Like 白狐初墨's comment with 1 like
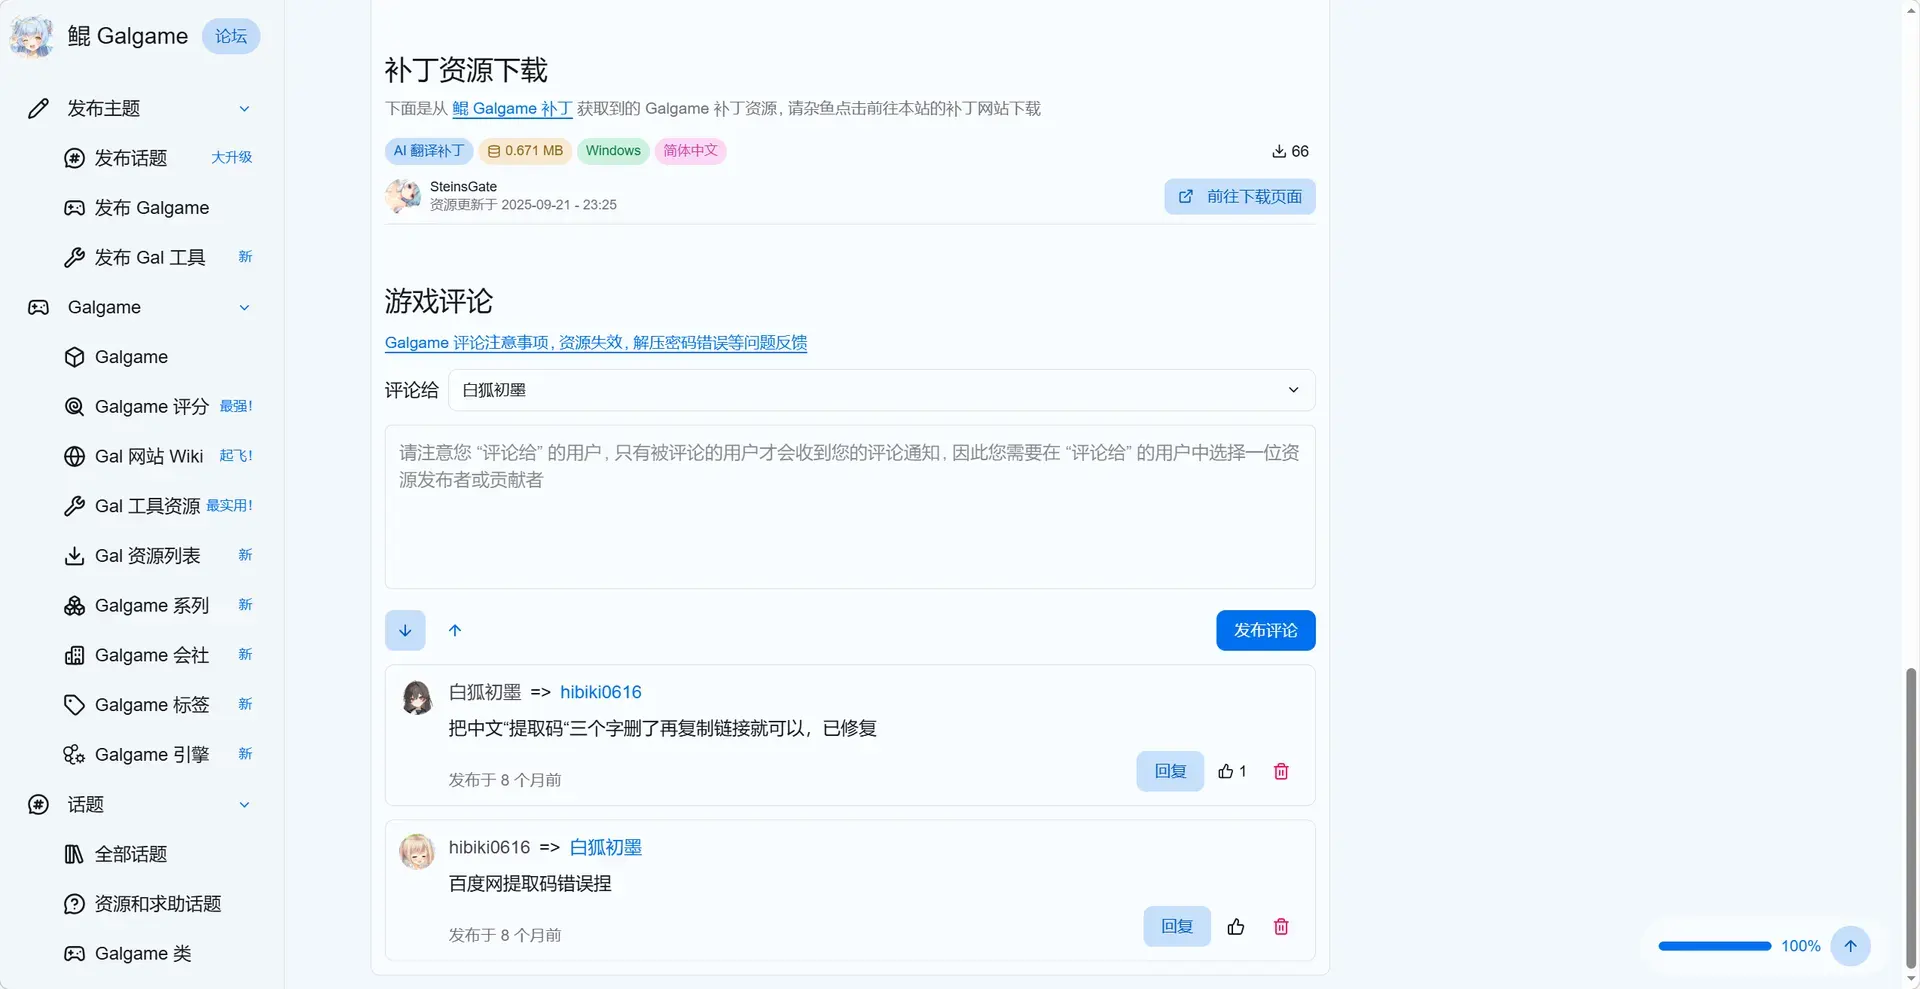 click(x=1232, y=771)
